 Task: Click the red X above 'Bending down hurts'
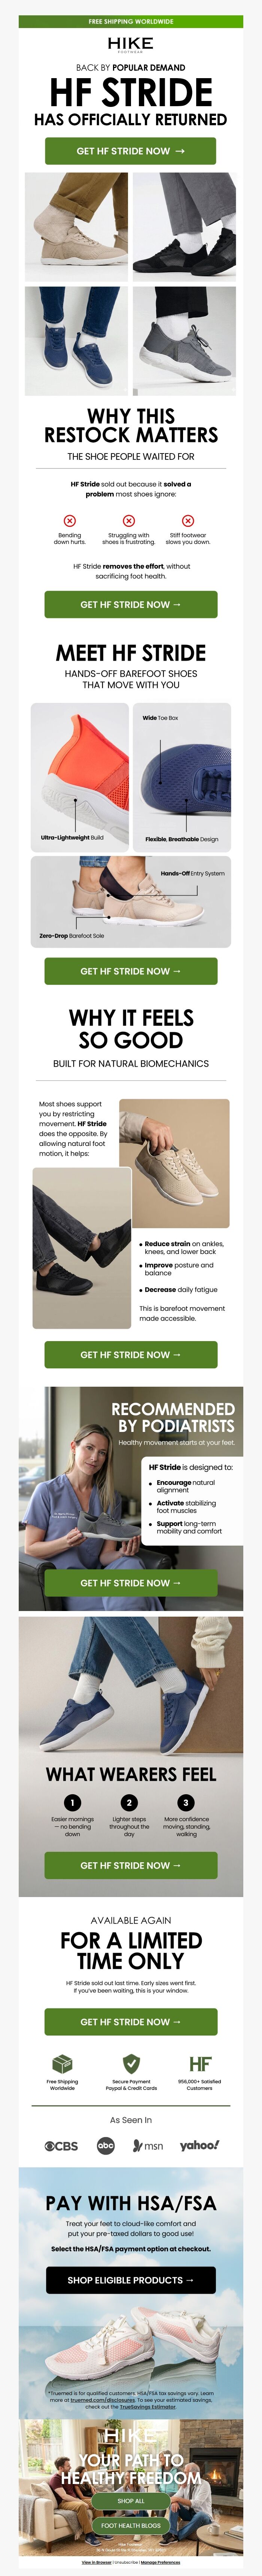click(69, 521)
